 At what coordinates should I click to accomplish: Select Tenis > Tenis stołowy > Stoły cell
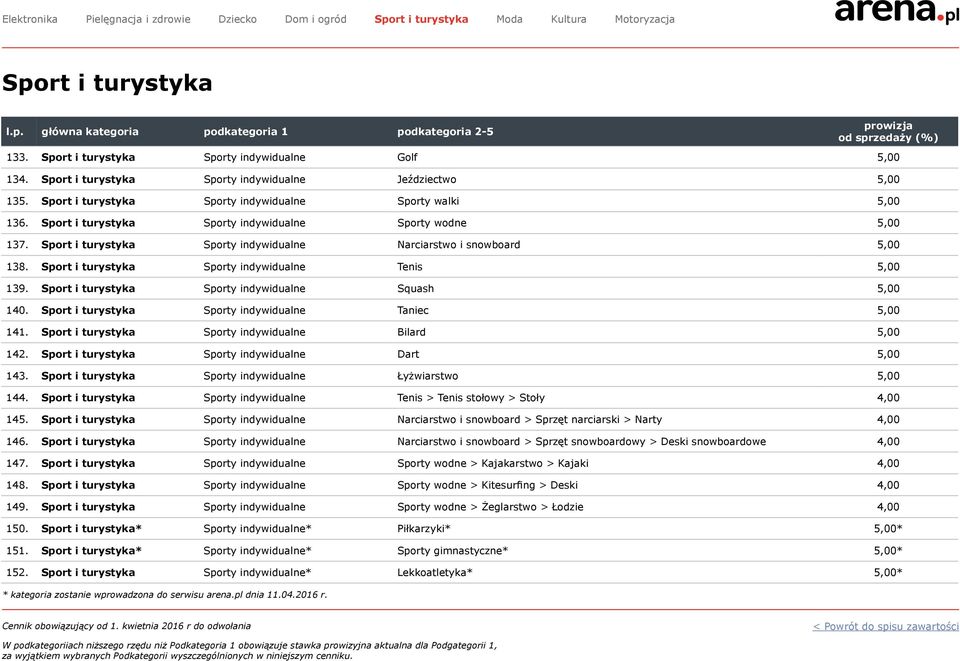pos(471,398)
